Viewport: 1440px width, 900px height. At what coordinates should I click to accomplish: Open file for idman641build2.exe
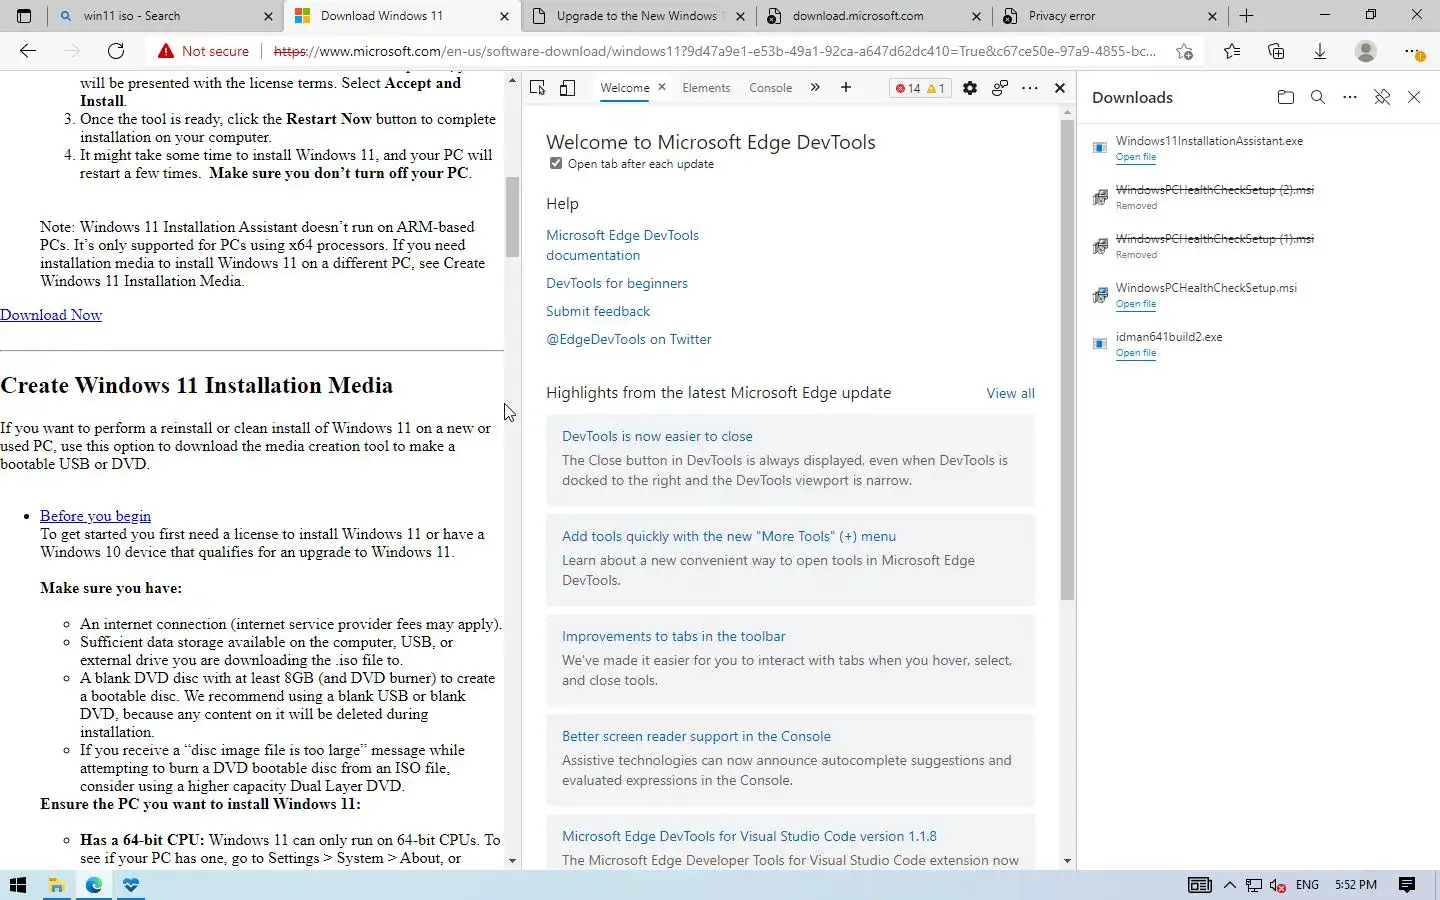[x=1135, y=353]
